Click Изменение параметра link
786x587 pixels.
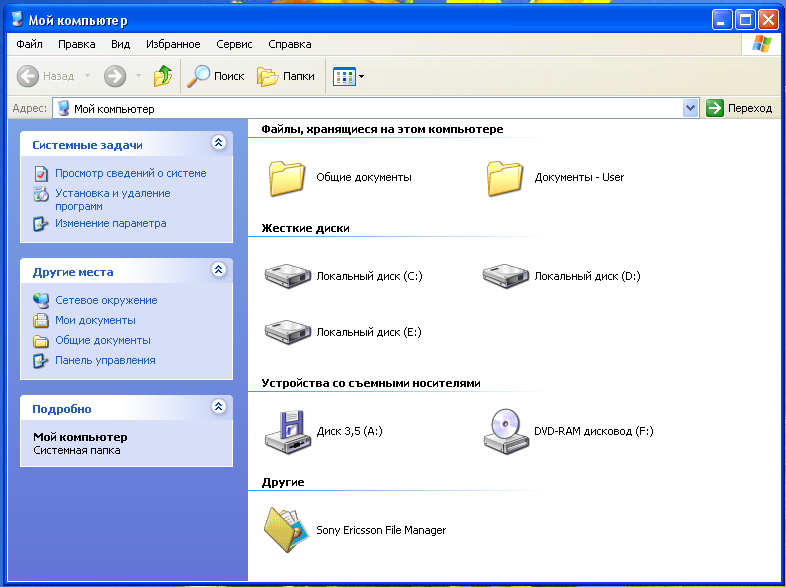(111, 223)
